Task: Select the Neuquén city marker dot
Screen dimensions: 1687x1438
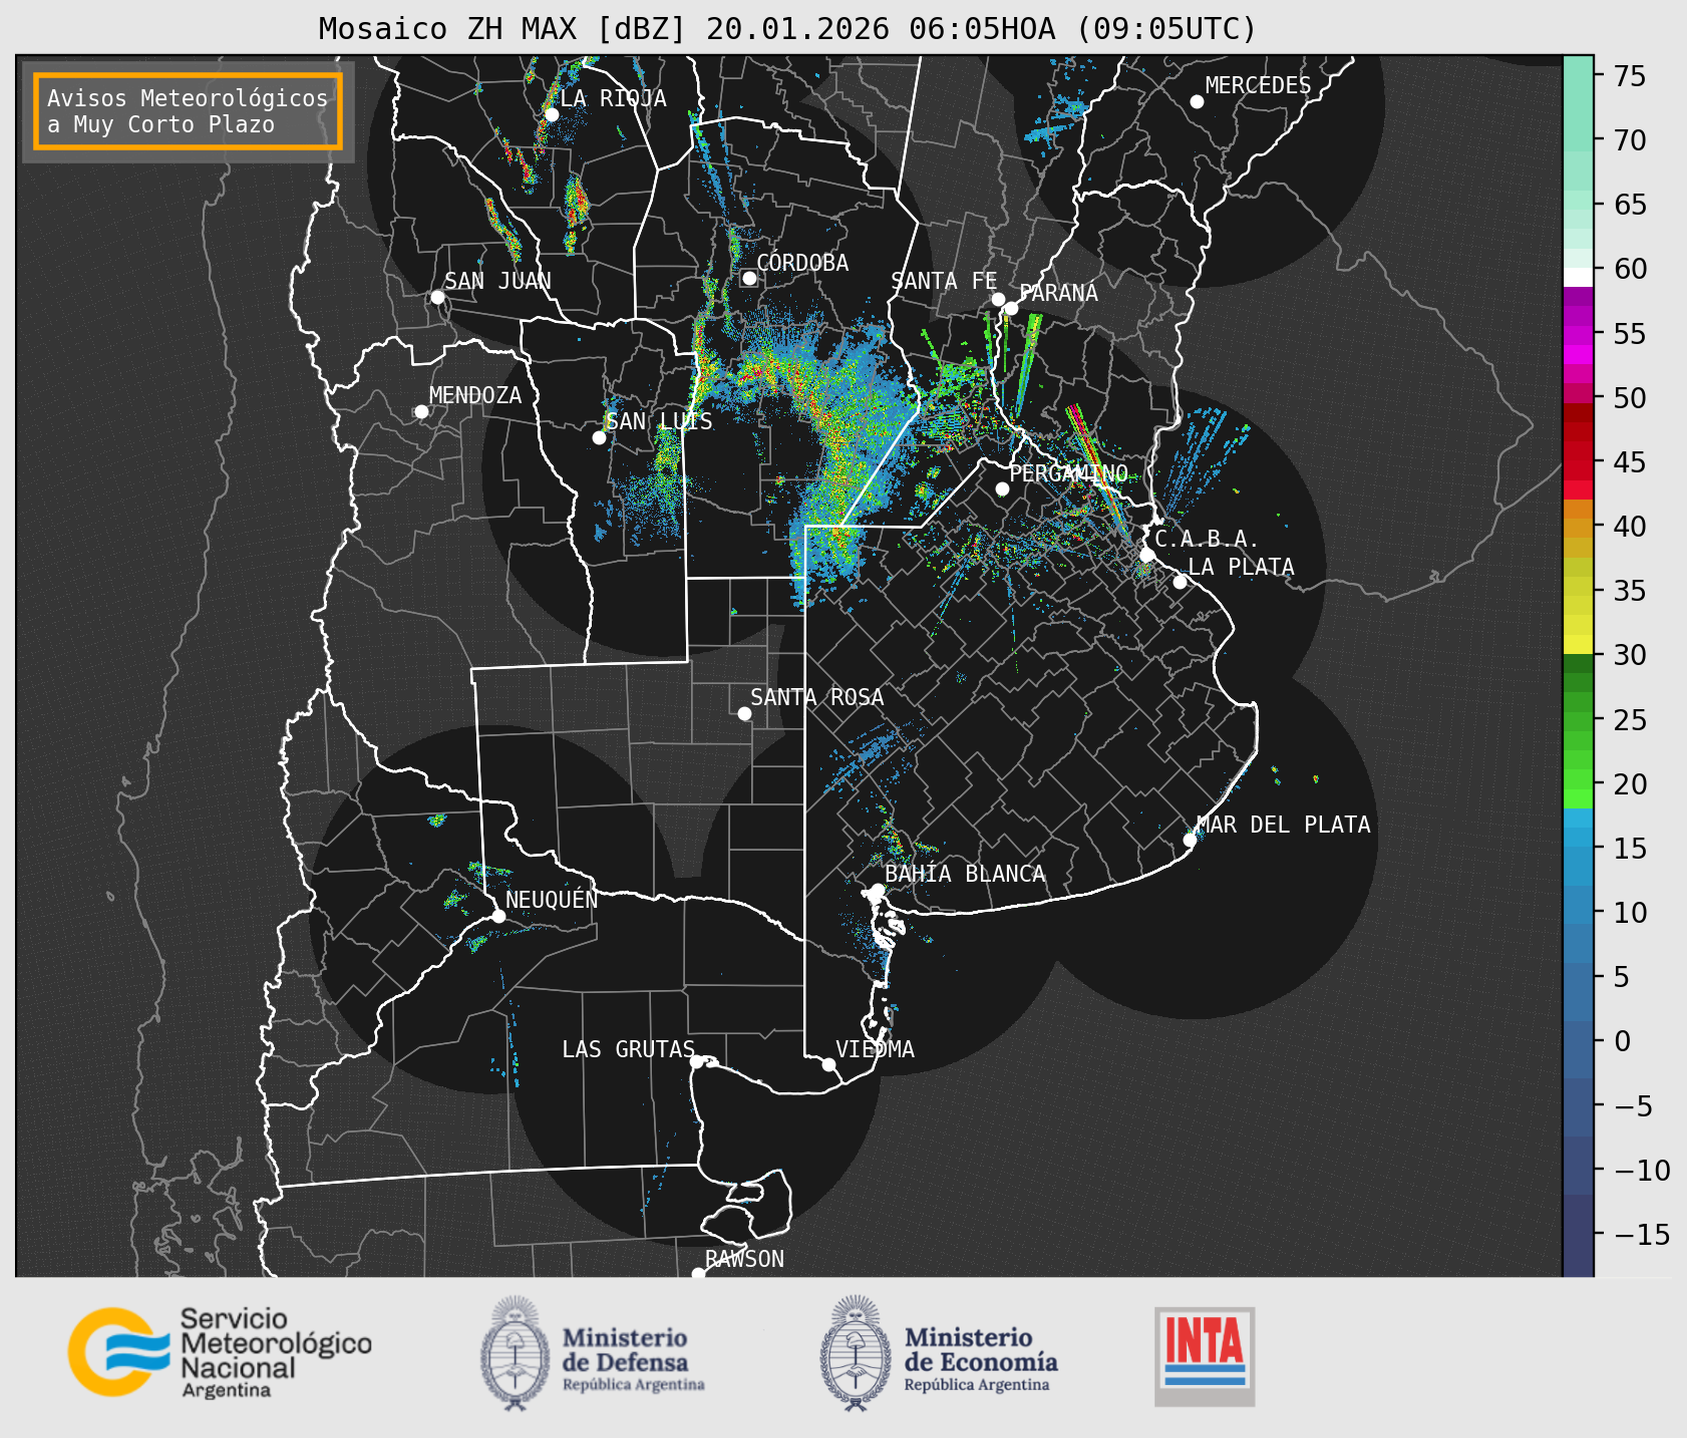Action: [499, 916]
